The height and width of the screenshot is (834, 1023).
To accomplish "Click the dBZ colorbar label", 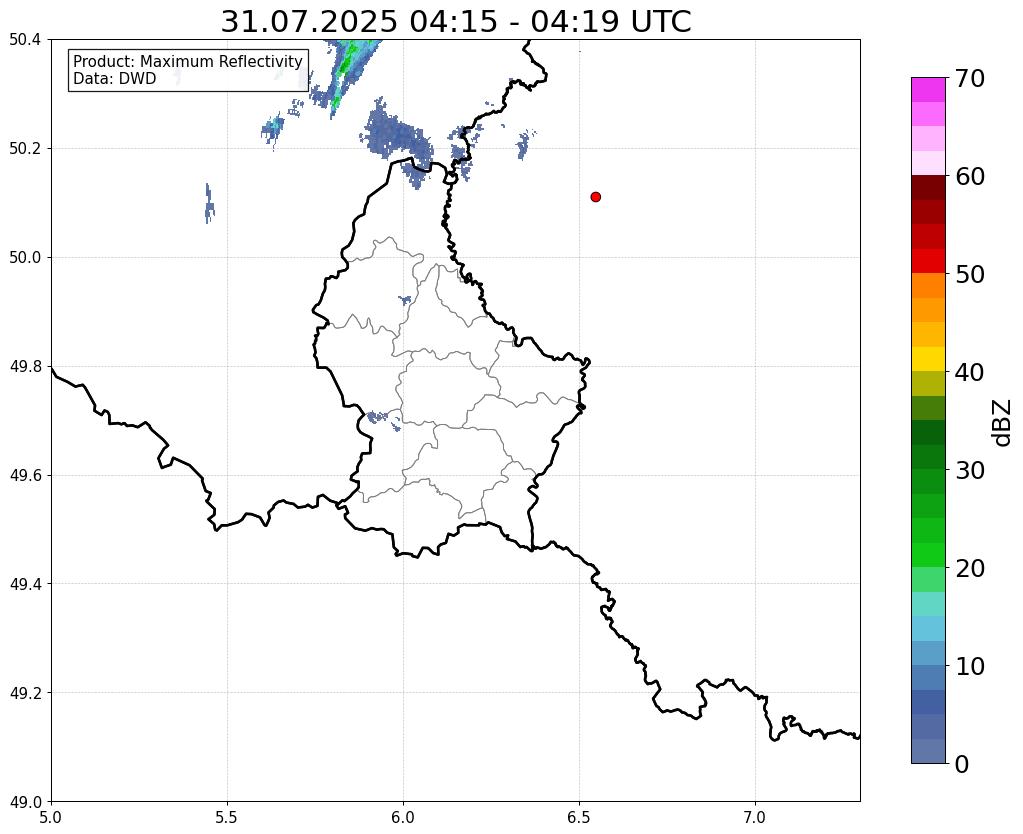I will 1003,423.
